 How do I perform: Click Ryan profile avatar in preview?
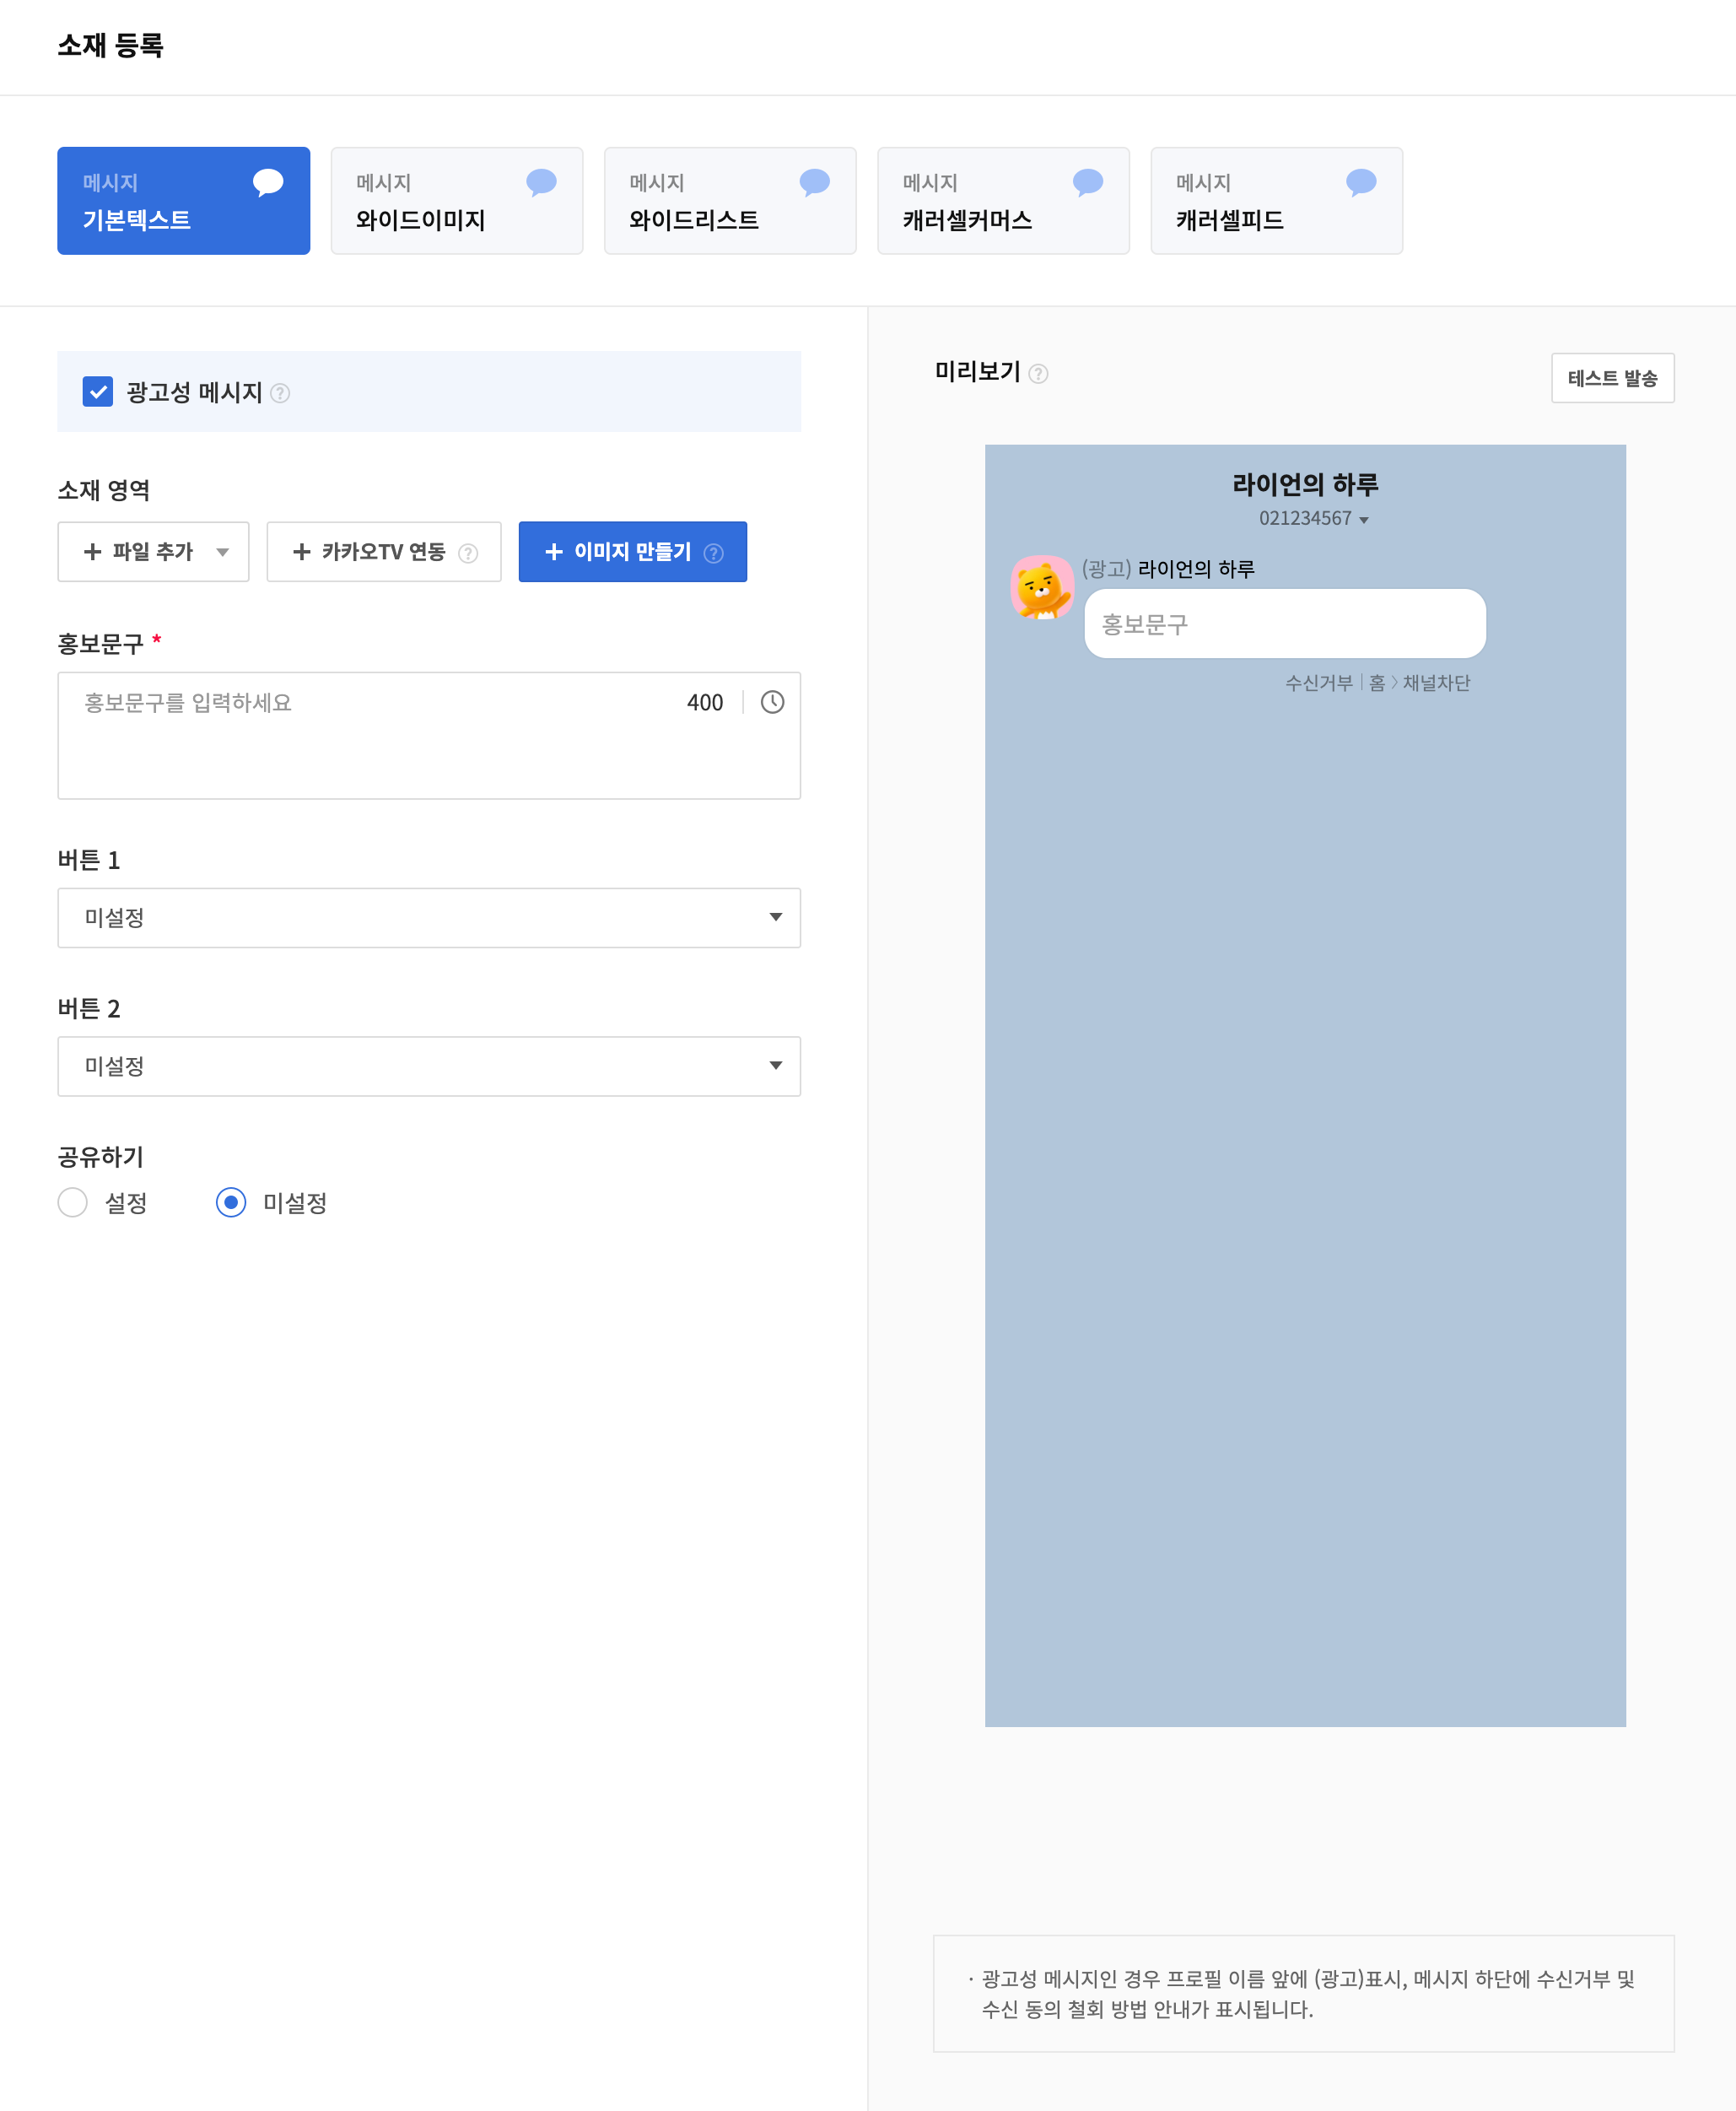(1041, 588)
